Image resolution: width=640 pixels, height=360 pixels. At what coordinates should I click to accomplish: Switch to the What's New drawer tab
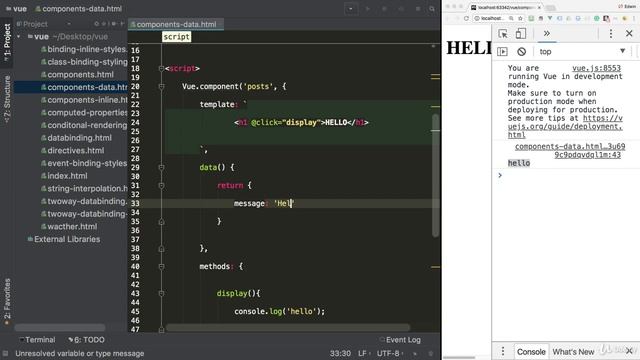click(573, 351)
